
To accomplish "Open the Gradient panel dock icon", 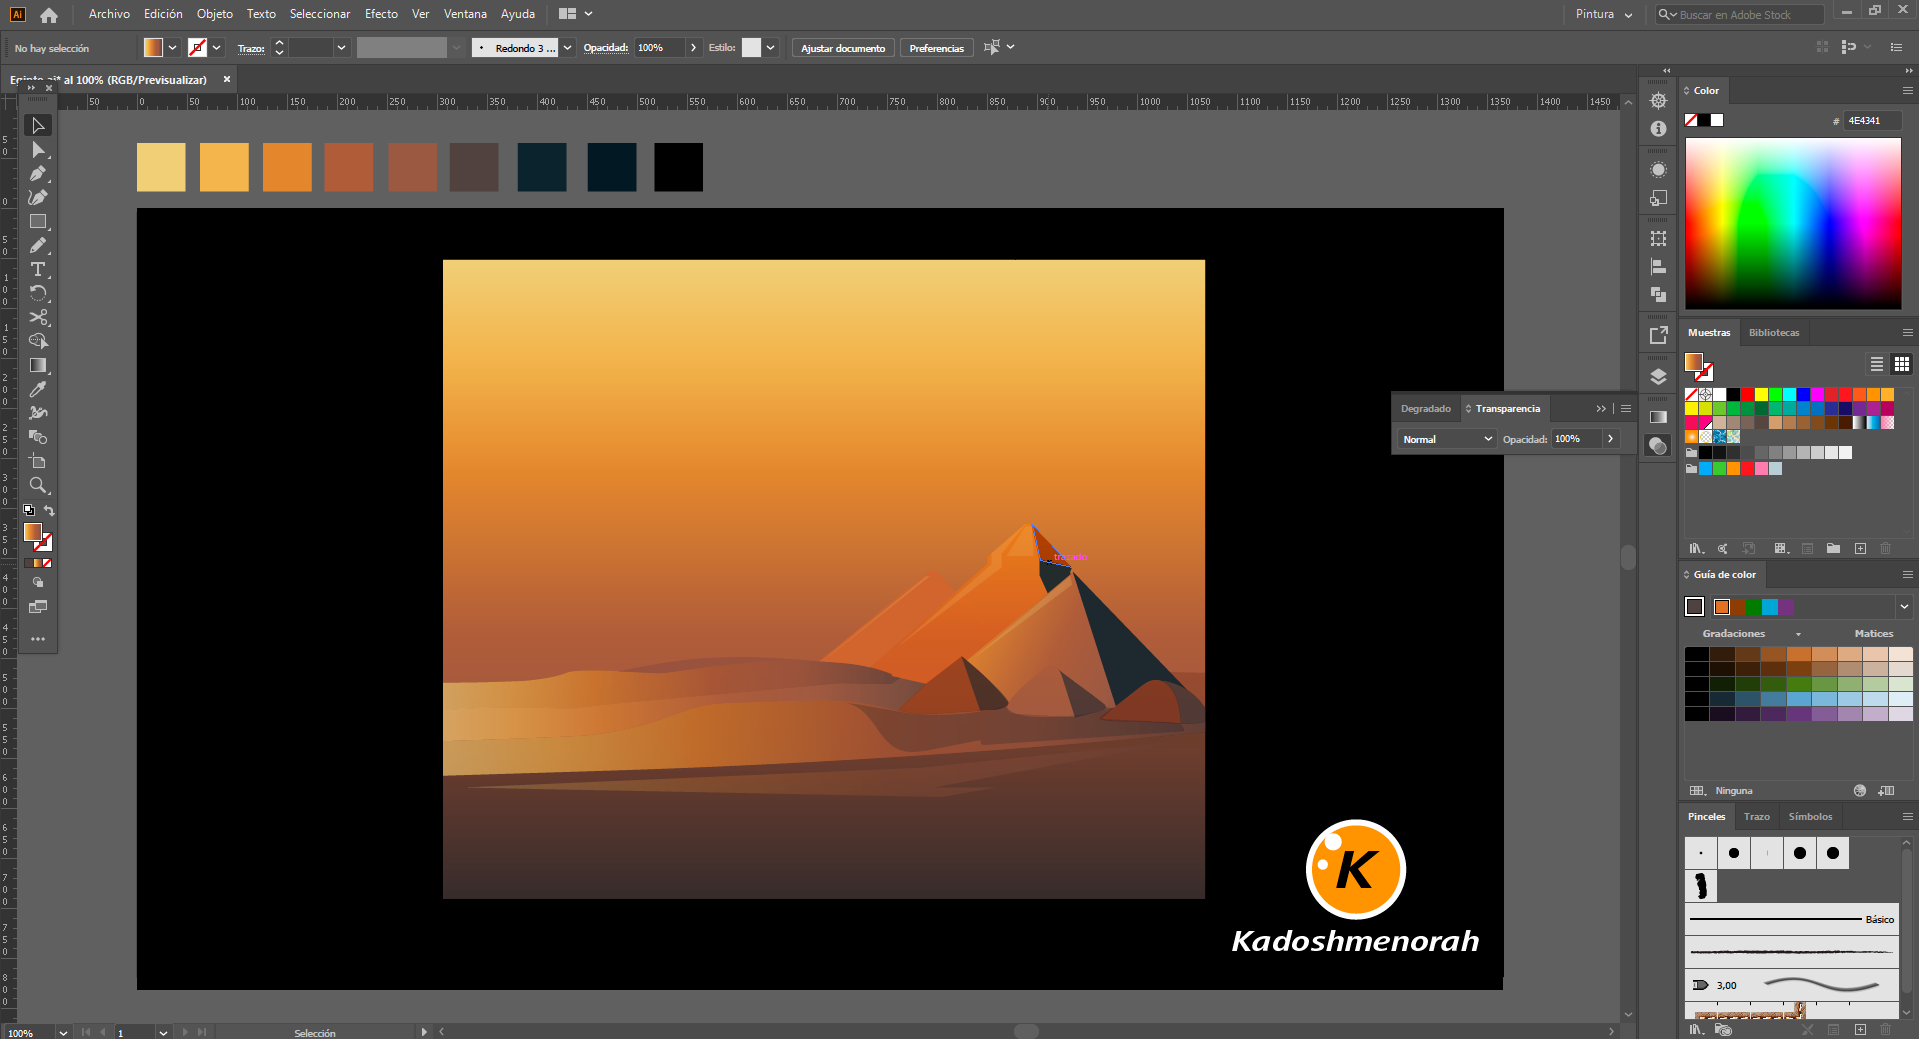I will [x=1658, y=417].
